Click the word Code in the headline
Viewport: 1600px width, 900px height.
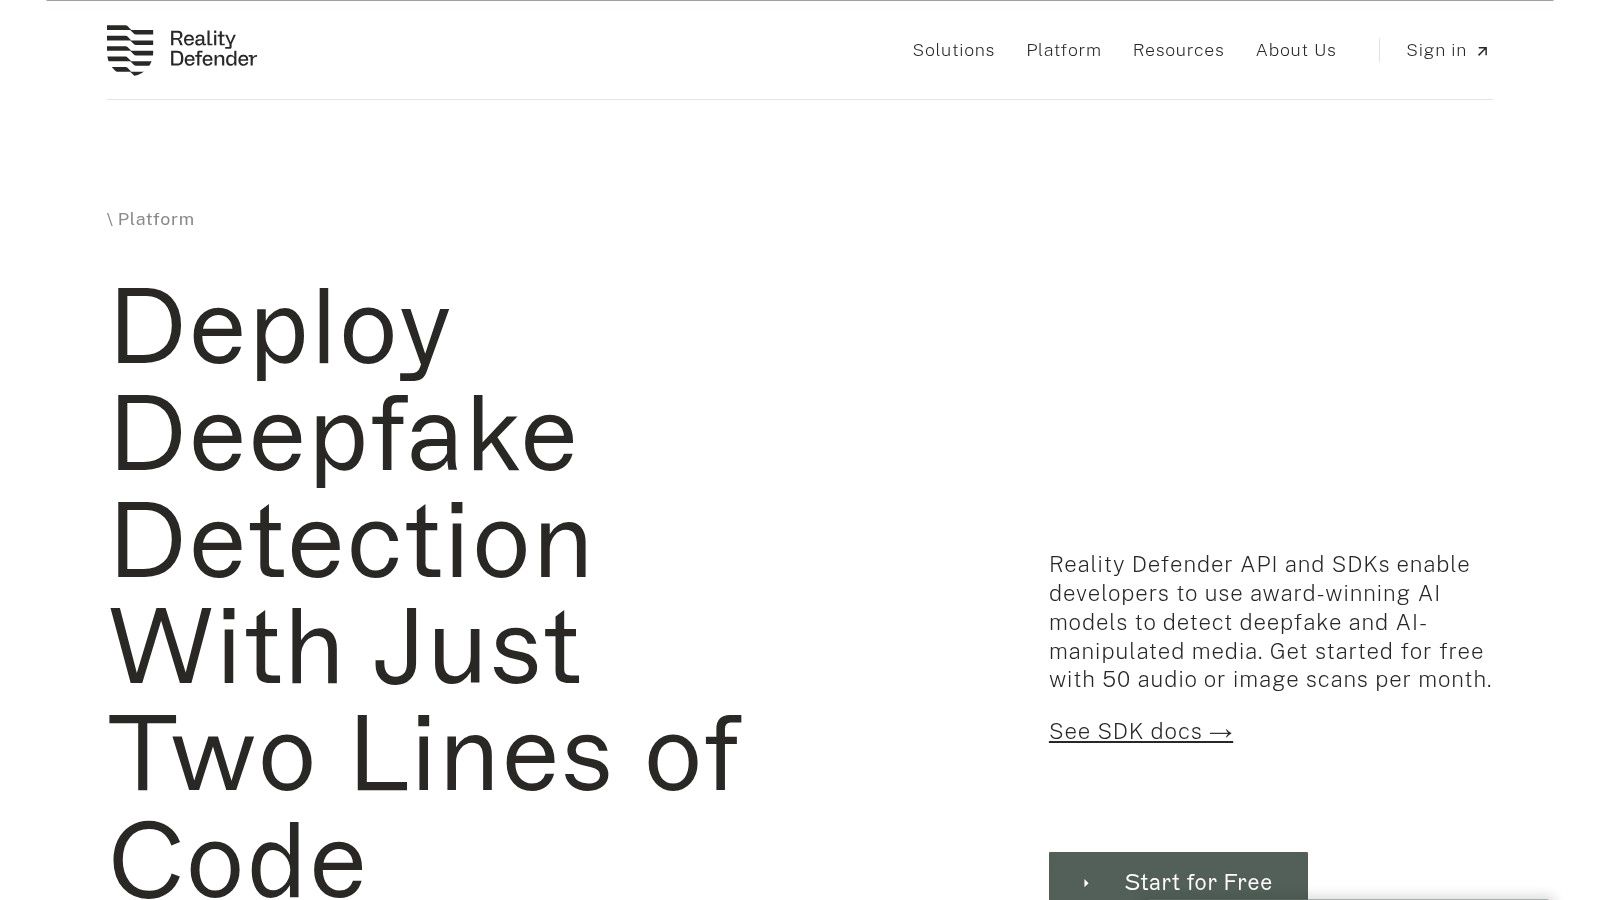[x=237, y=859]
